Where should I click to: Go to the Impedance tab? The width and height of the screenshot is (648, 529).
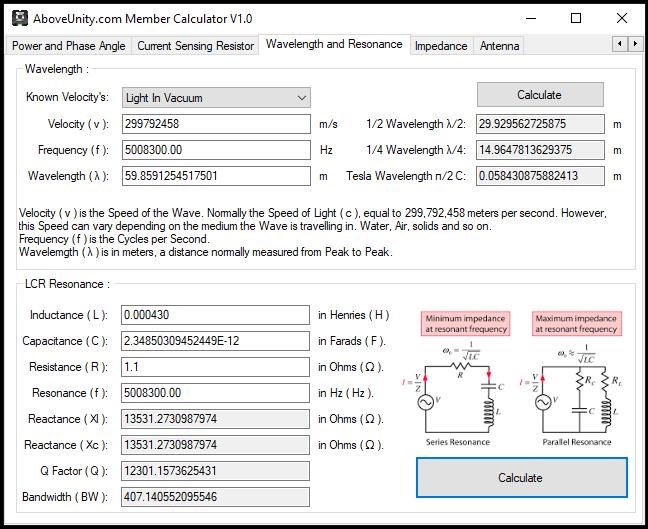pyautogui.click(x=441, y=45)
